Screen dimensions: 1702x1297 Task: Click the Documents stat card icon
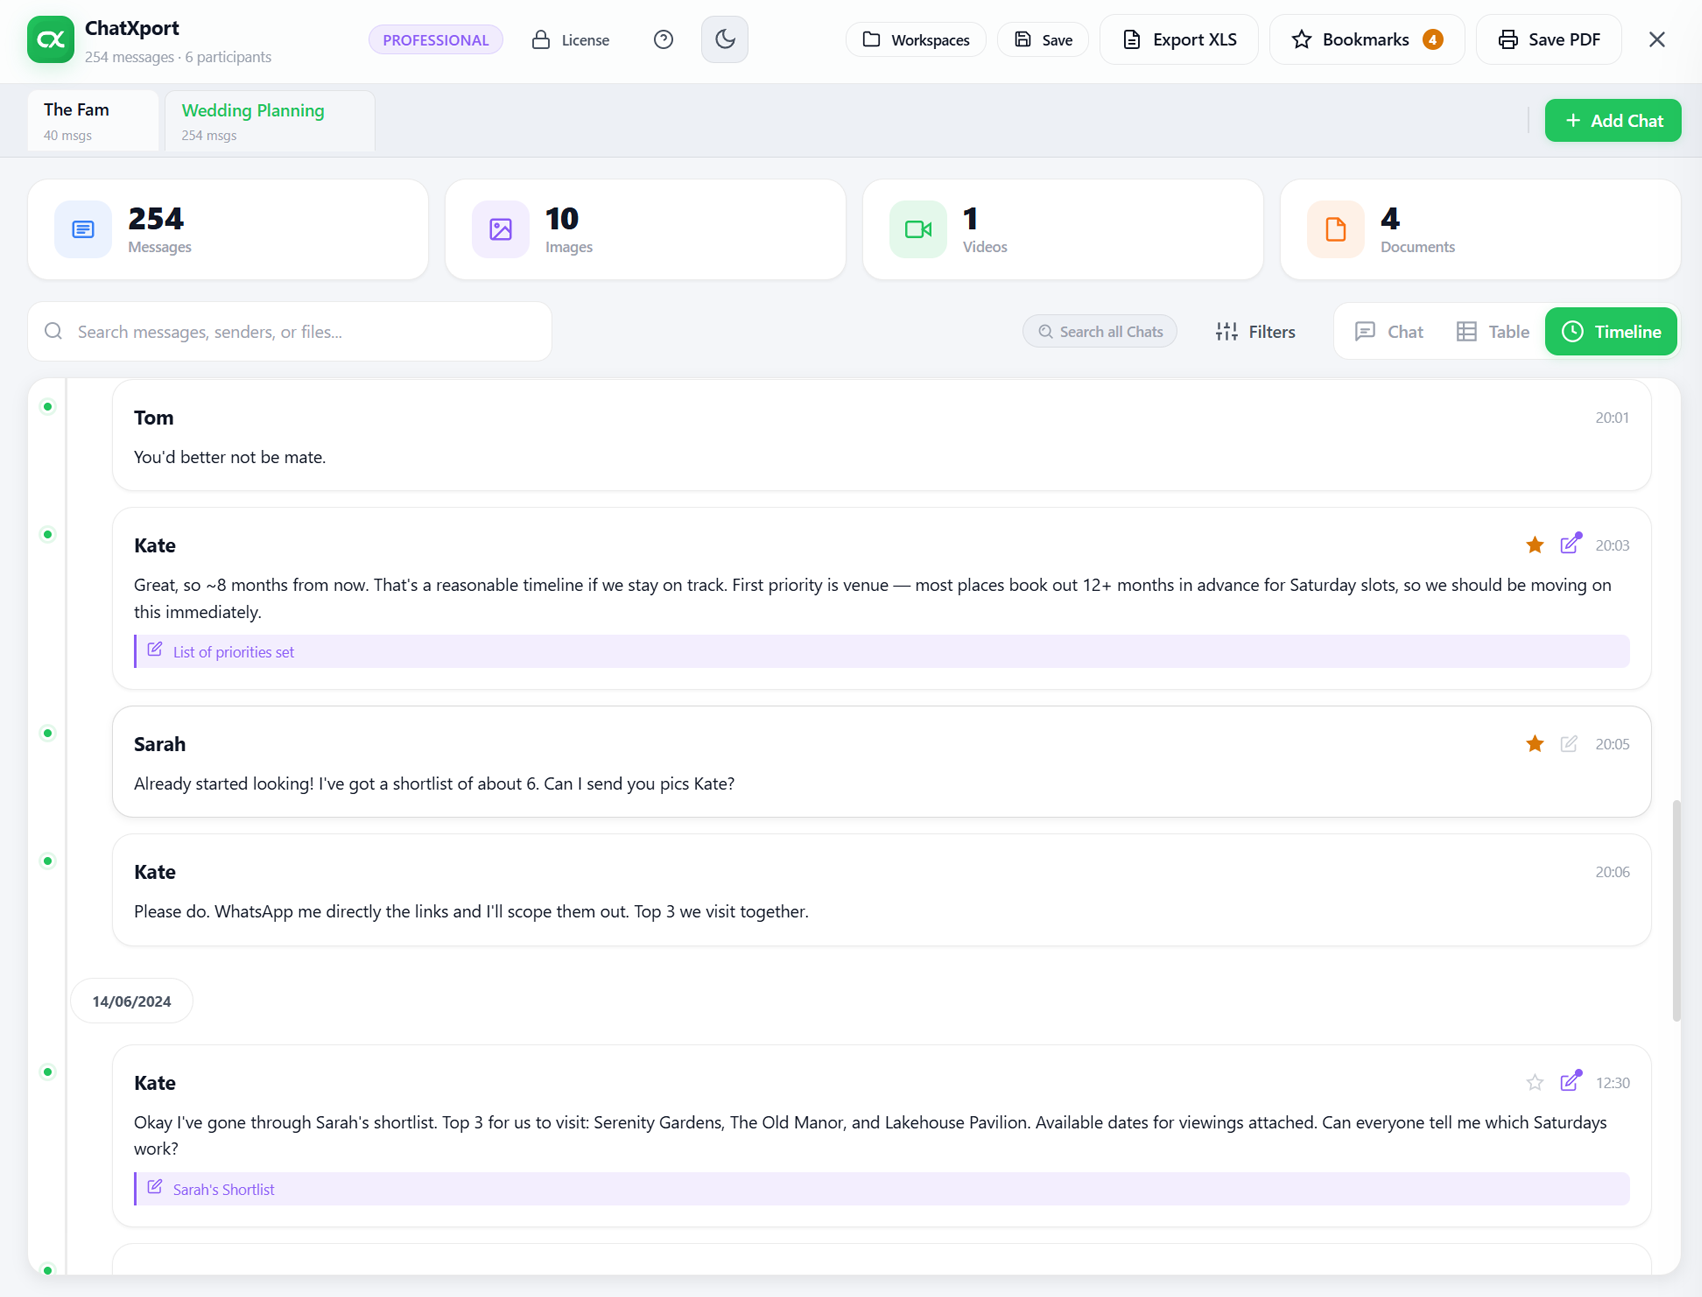1336,230
